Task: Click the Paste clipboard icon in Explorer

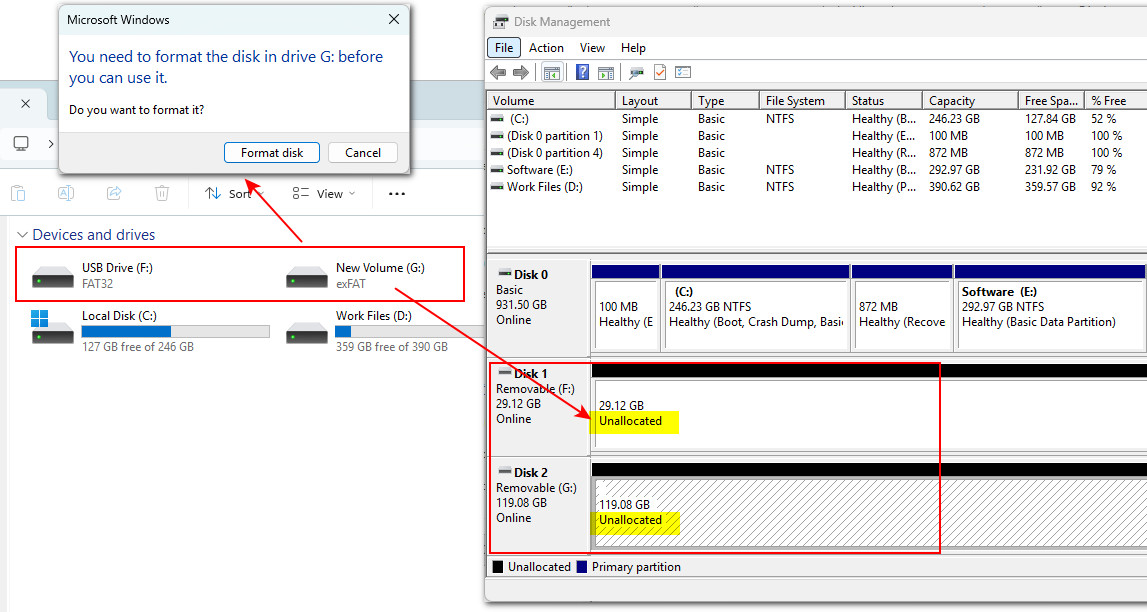Action: [18, 193]
